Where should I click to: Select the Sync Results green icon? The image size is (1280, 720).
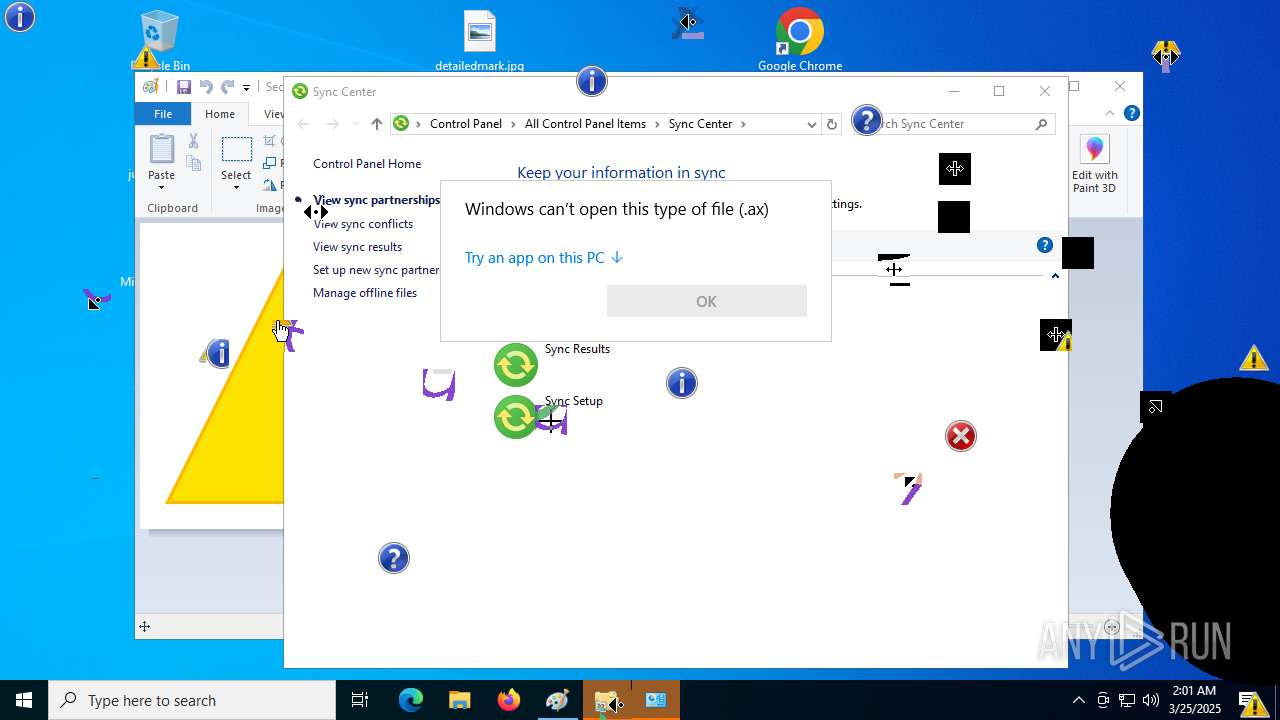coord(516,365)
